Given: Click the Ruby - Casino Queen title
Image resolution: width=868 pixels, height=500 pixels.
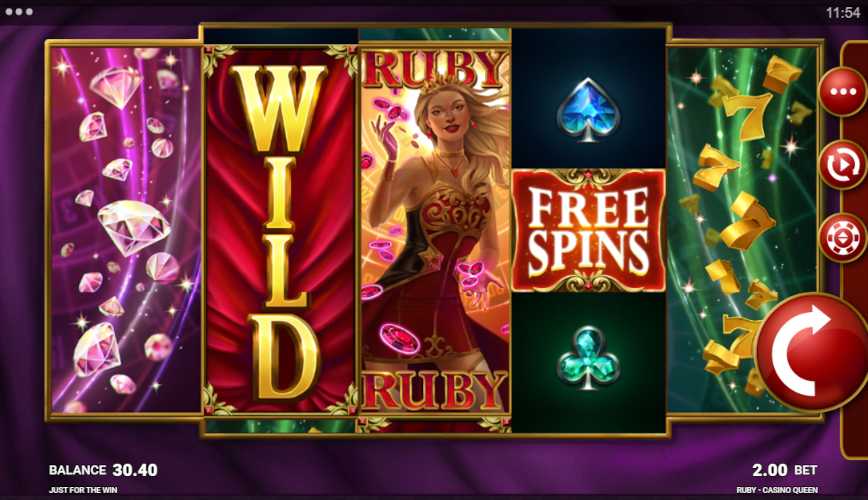Looking at the screenshot, I should tap(777, 490).
